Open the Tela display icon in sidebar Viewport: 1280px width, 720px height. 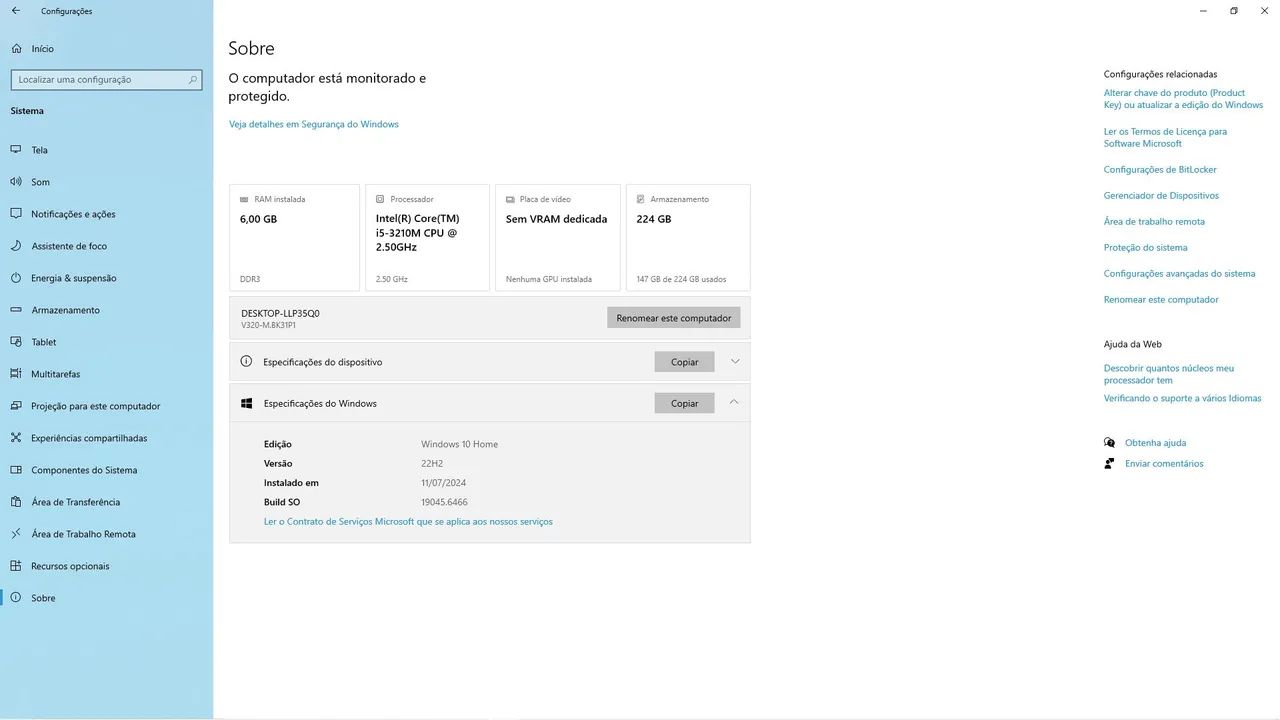click(x=15, y=150)
